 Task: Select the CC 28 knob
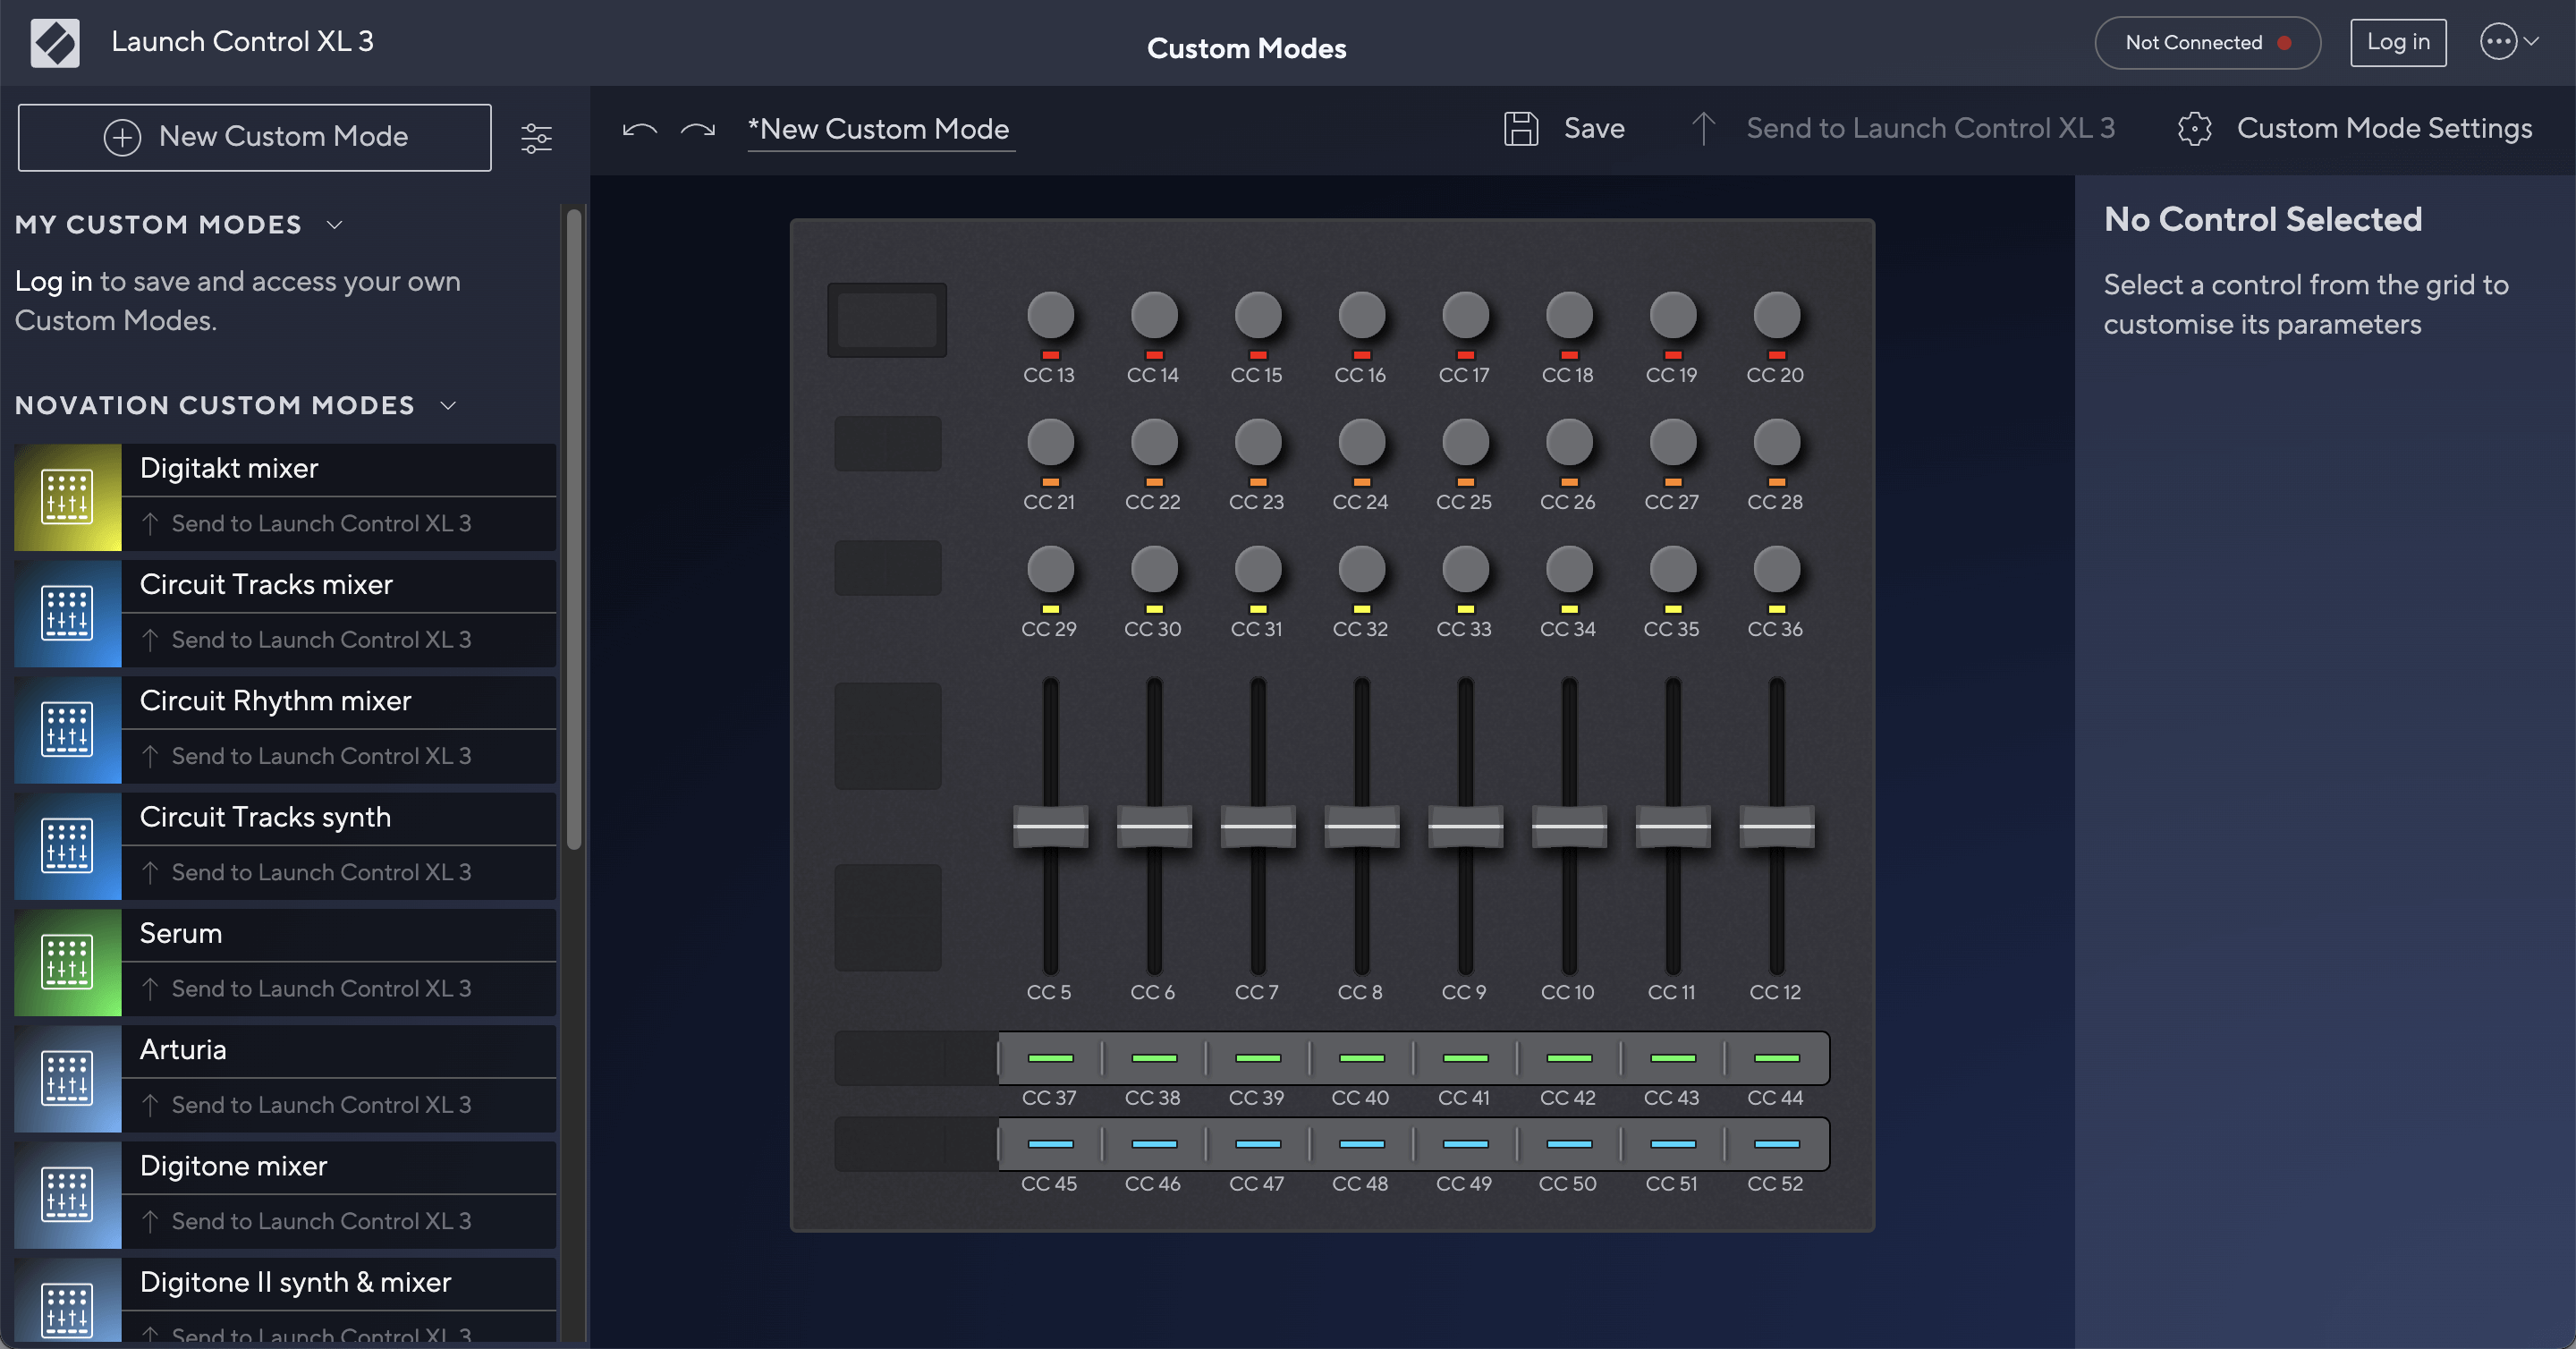coord(1776,442)
